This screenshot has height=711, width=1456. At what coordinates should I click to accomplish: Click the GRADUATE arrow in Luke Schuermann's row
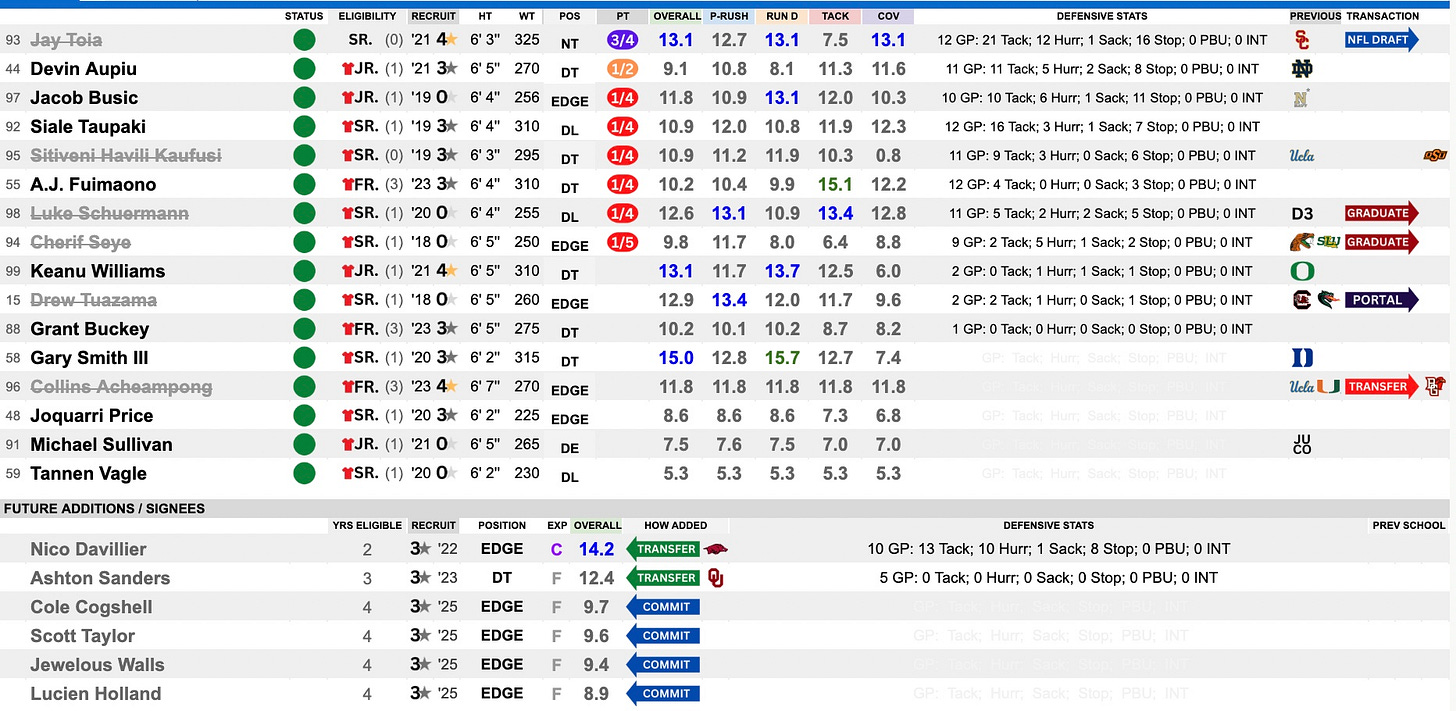point(1382,213)
